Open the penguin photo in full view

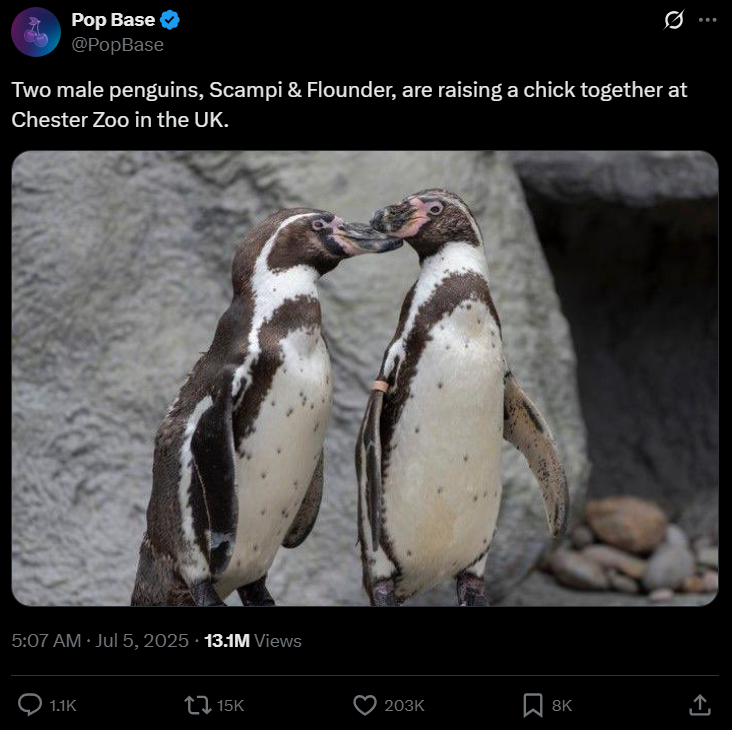coord(365,378)
